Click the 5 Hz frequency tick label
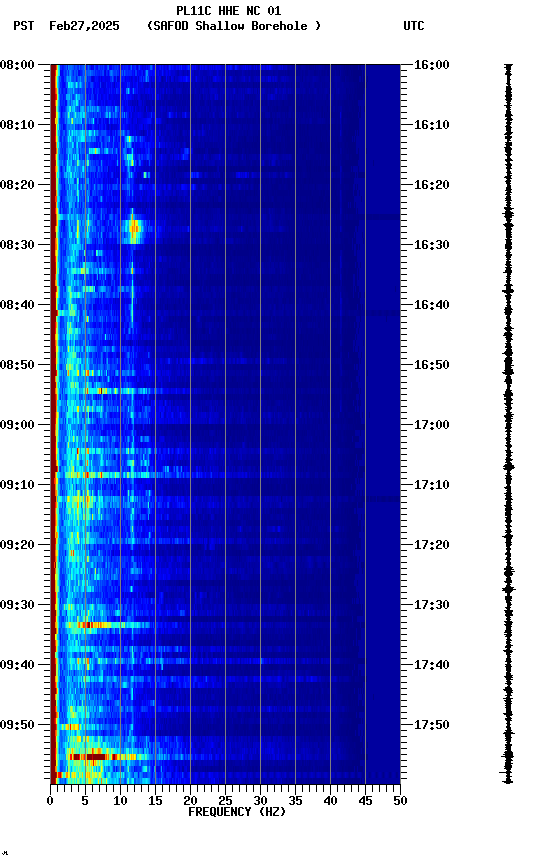The image size is (552, 864). (85, 802)
